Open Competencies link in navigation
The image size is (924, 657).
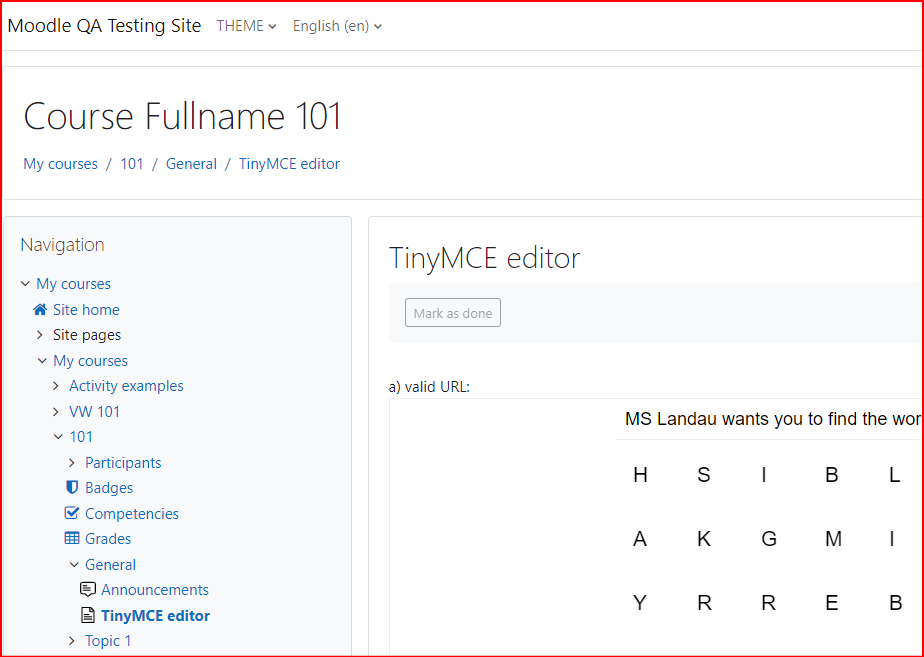coord(132,513)
